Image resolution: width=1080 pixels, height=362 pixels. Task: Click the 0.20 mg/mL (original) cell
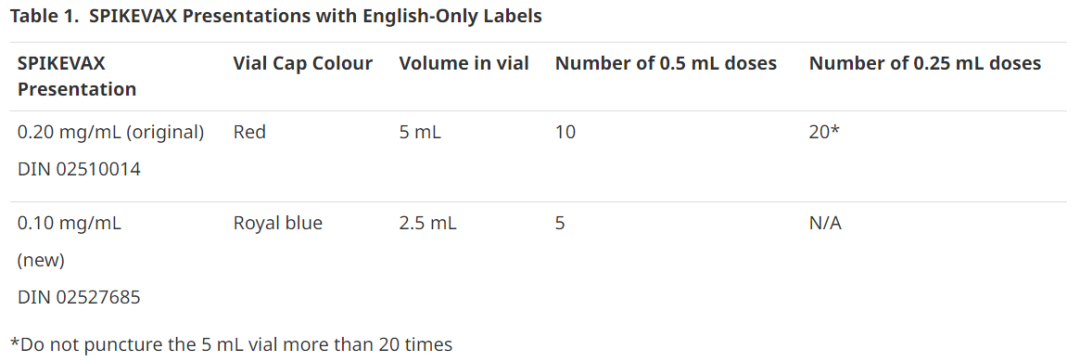(x=111, y=132)
